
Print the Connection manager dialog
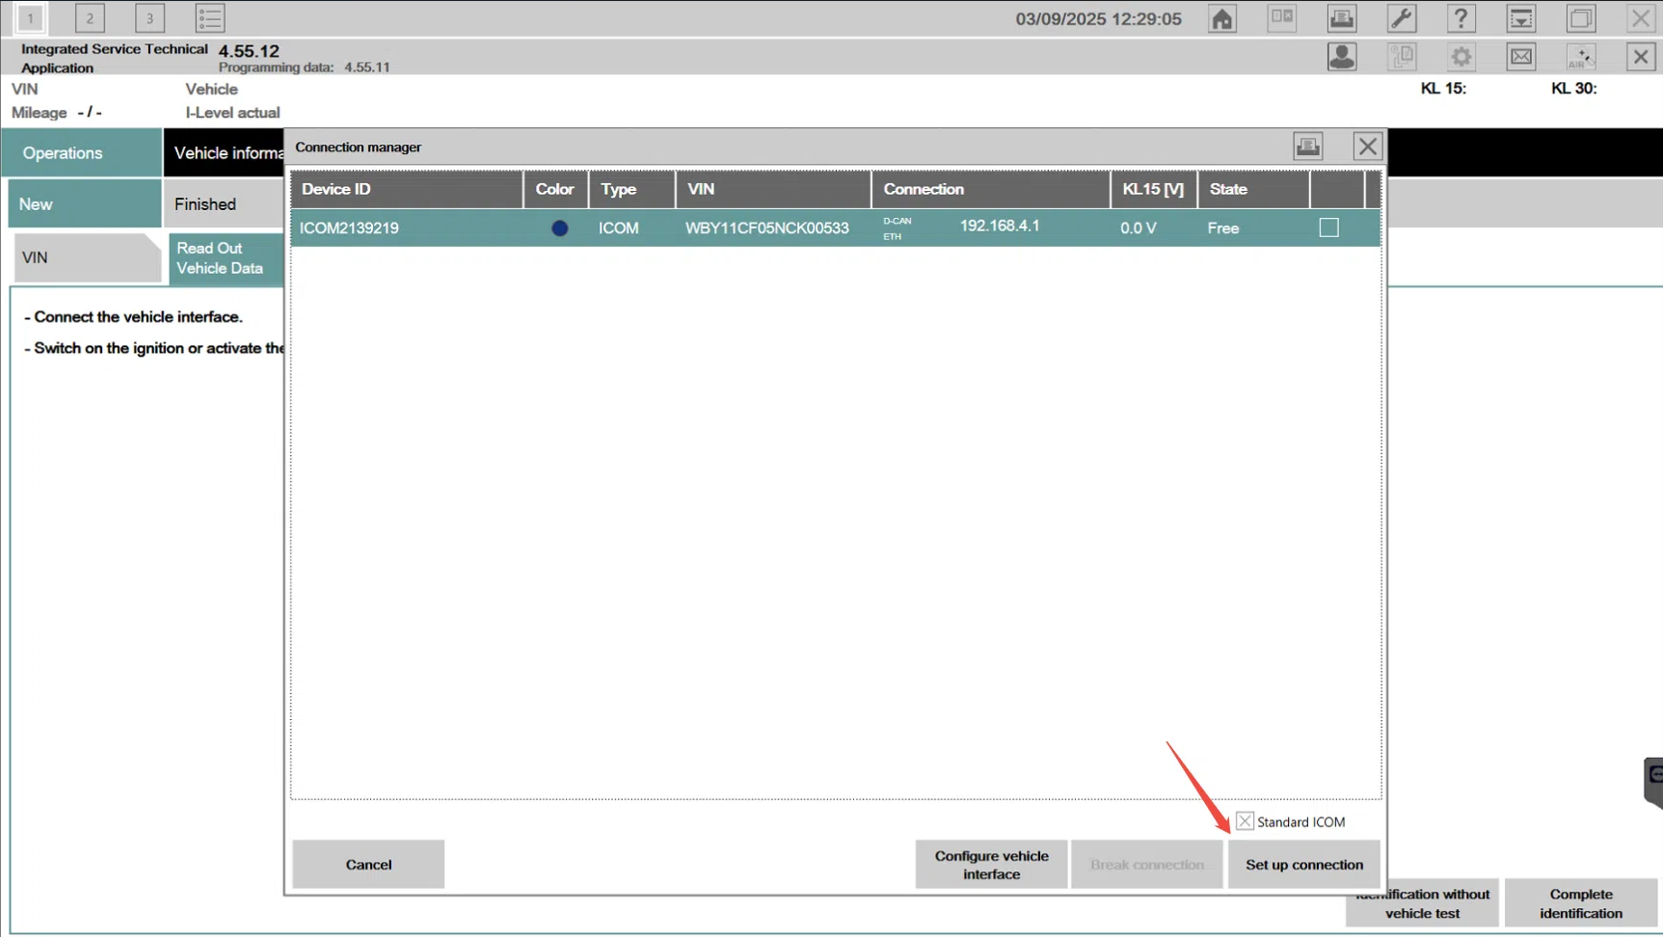[1308, 147]
